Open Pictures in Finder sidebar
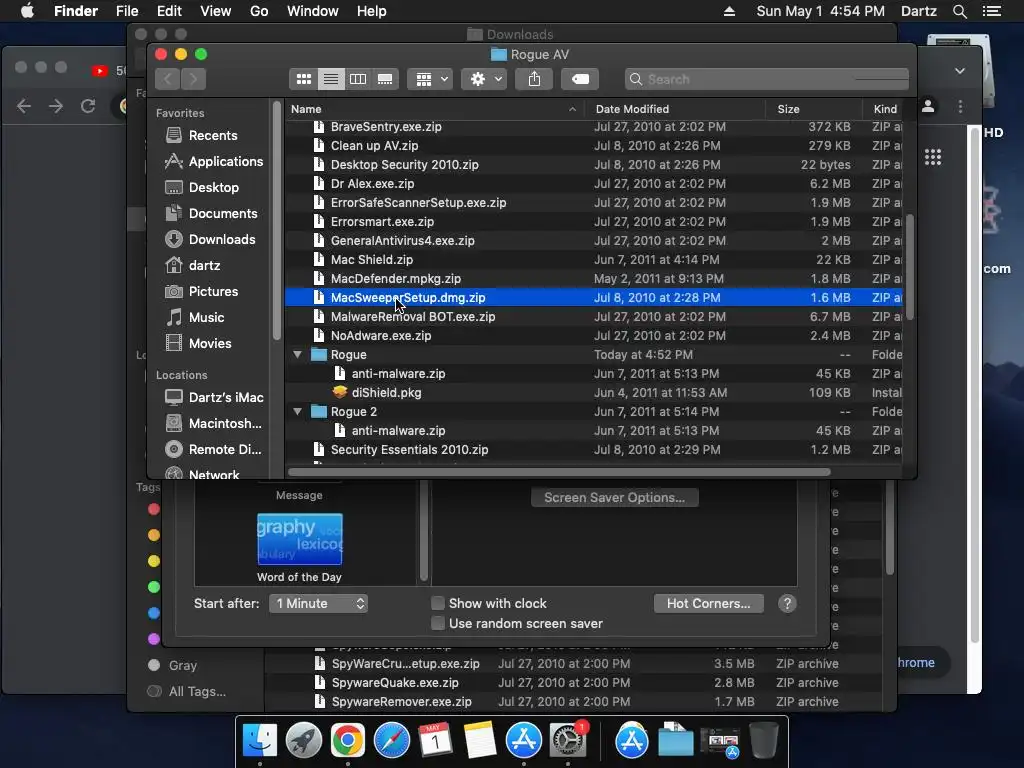 (x=201, y=291)
